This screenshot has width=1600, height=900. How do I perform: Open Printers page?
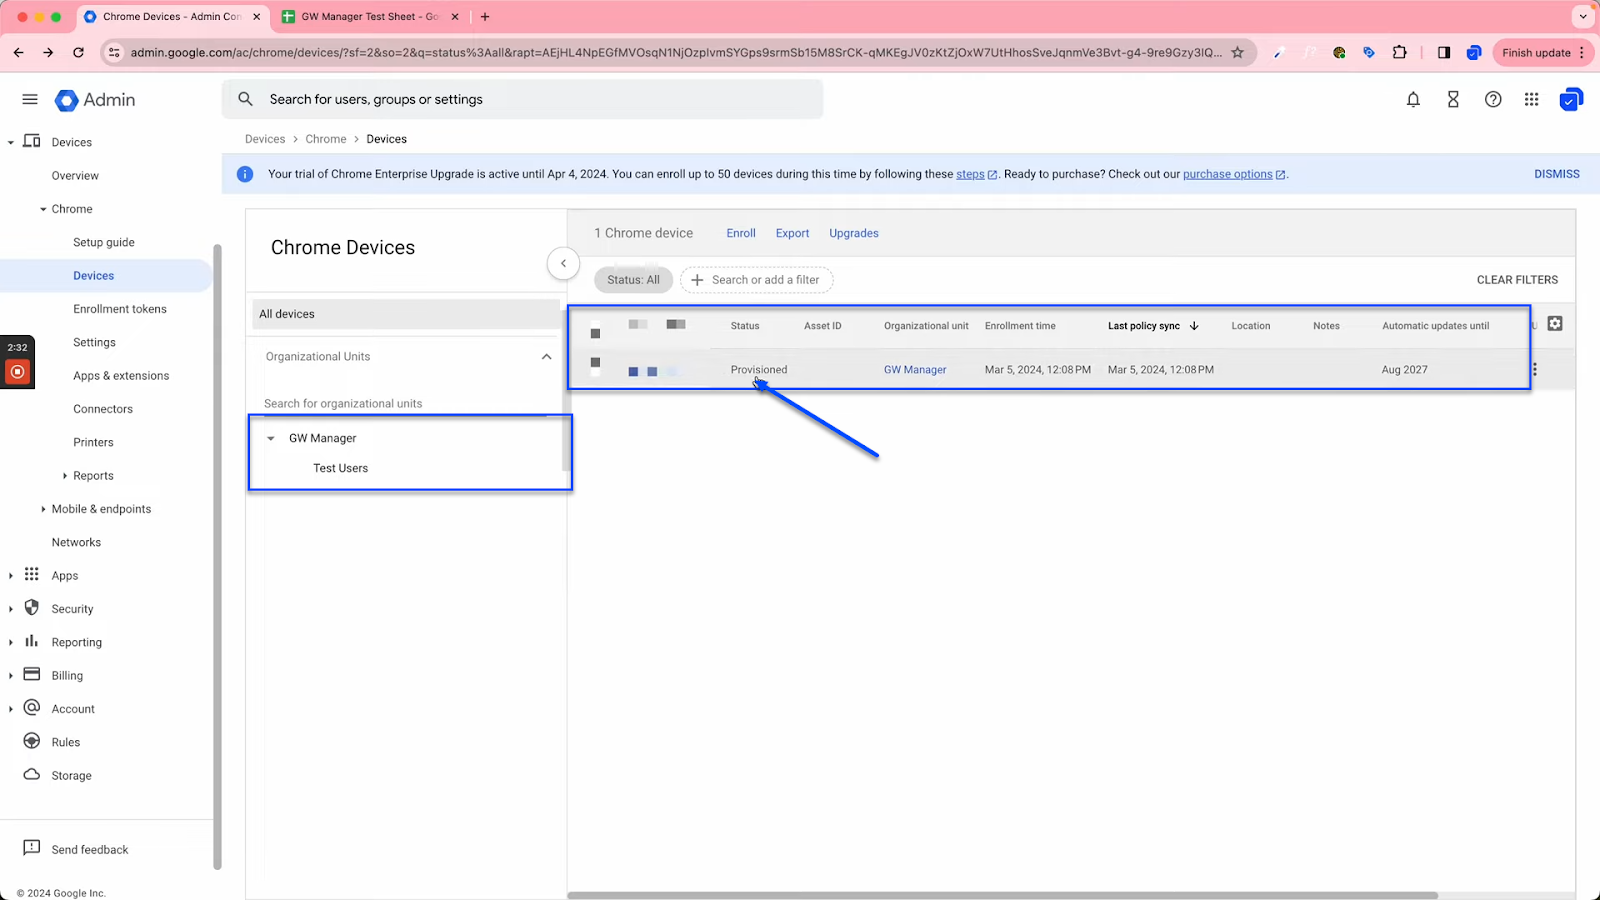93,442
